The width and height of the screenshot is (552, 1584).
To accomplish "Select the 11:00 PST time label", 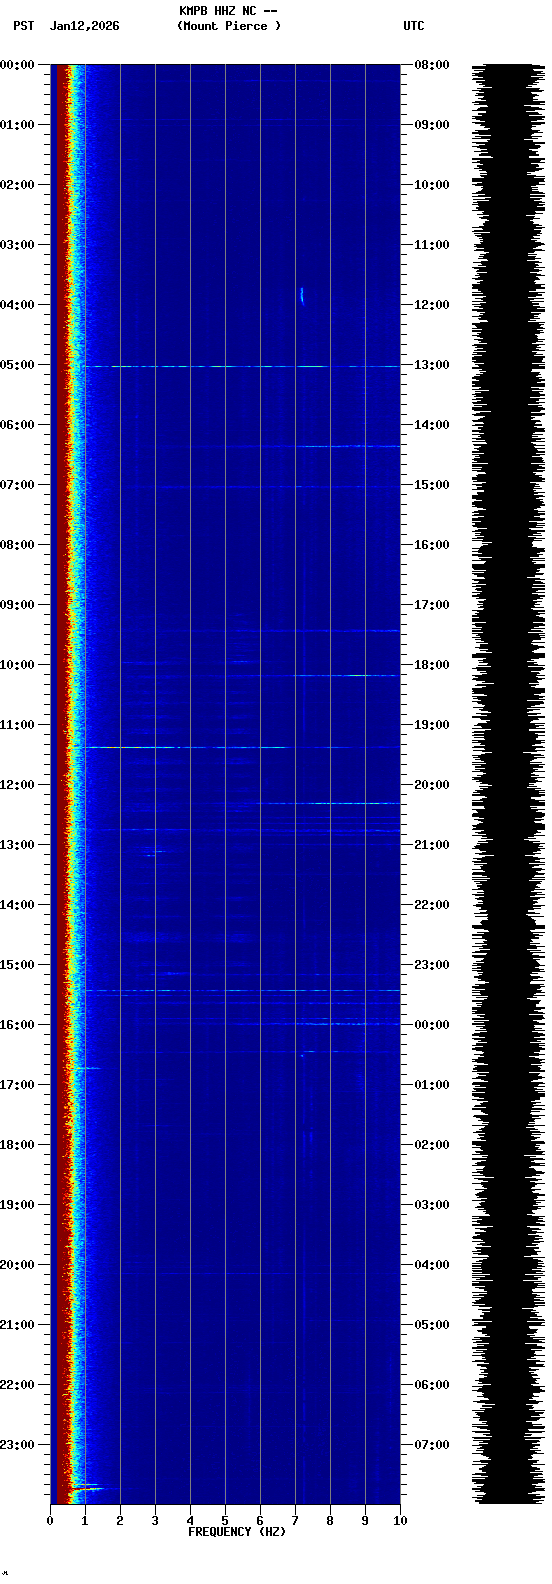I will tap(17, 725).
